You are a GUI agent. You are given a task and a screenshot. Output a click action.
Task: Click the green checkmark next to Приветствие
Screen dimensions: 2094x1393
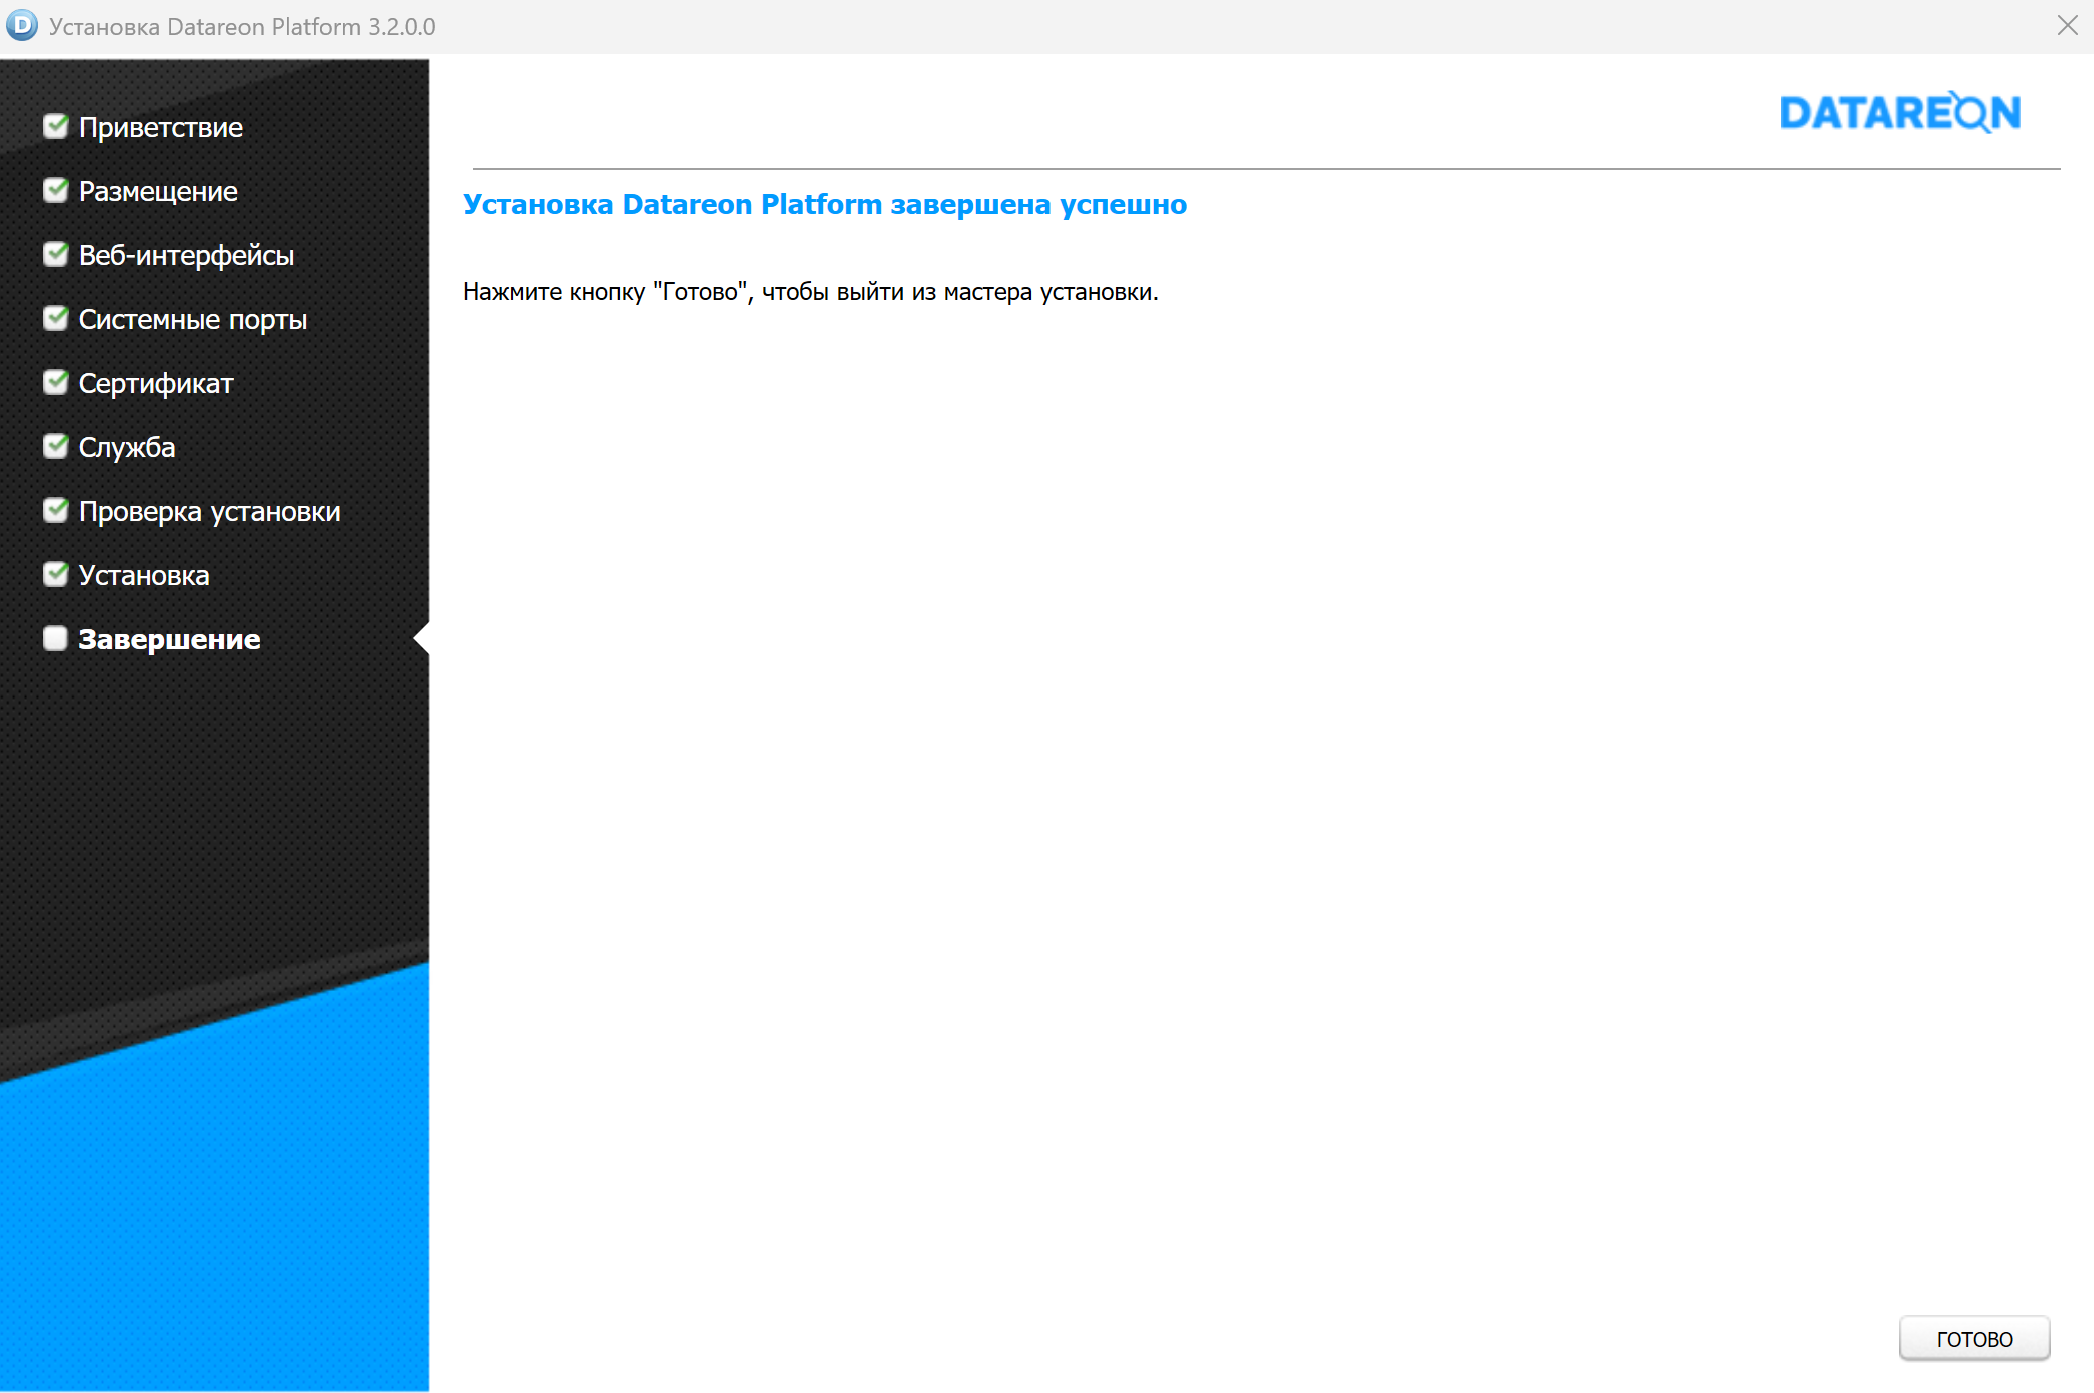[x=56, y=126]
